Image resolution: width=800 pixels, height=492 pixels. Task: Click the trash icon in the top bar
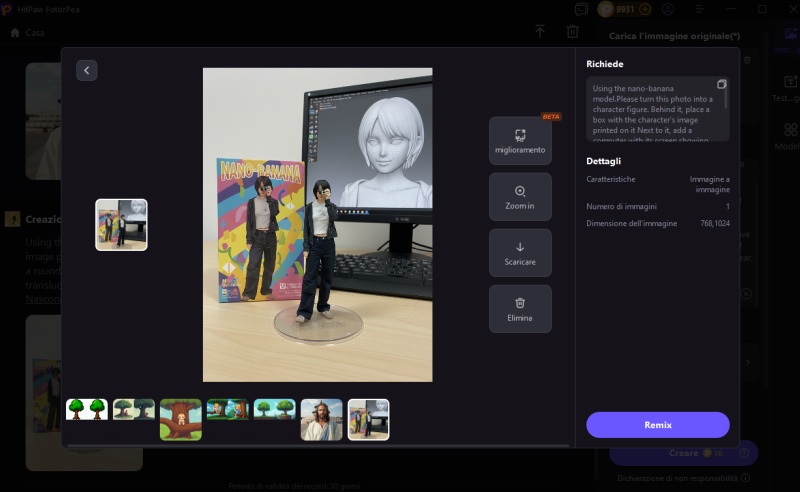[x=572, y=32]
